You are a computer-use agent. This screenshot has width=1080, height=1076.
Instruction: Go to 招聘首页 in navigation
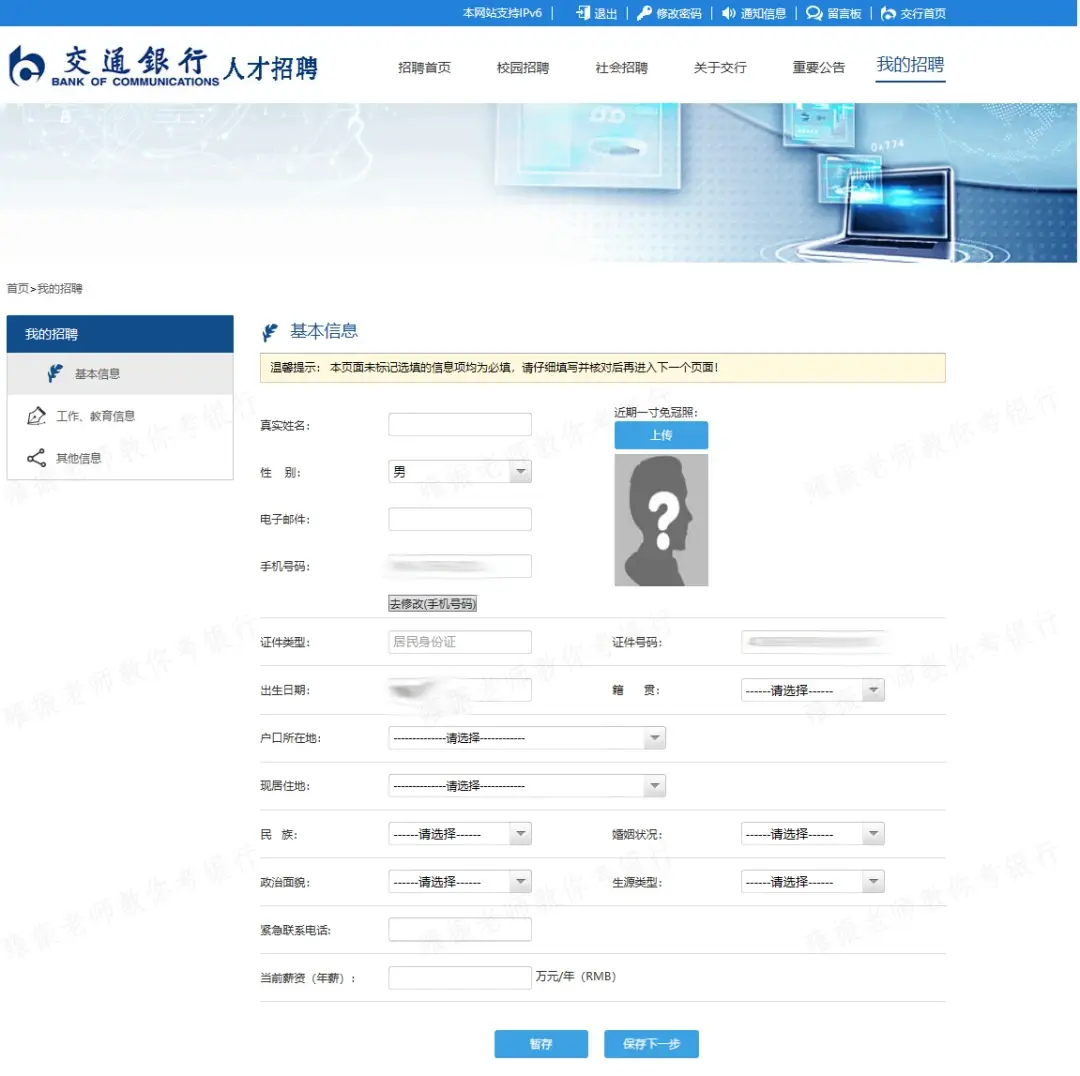(x=424, y=68)
